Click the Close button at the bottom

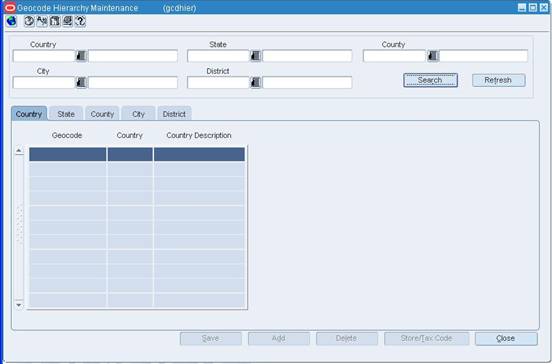coord(506,339)
